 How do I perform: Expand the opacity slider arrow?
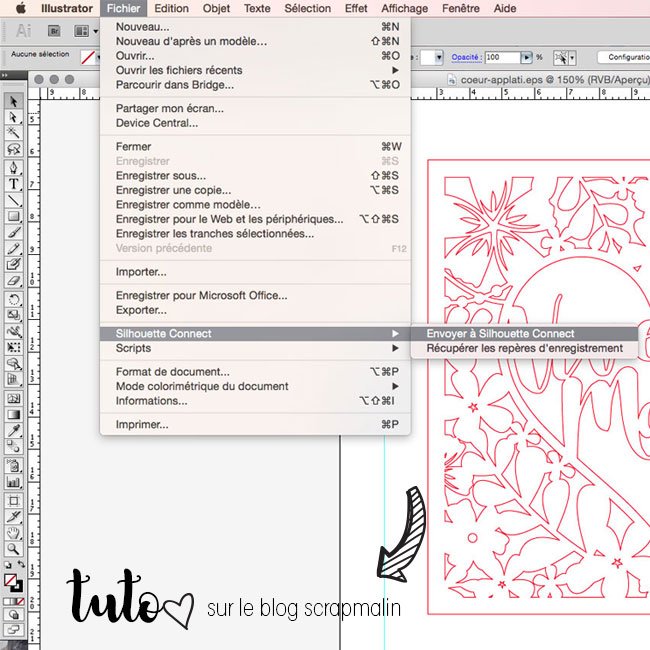(526, 57)
